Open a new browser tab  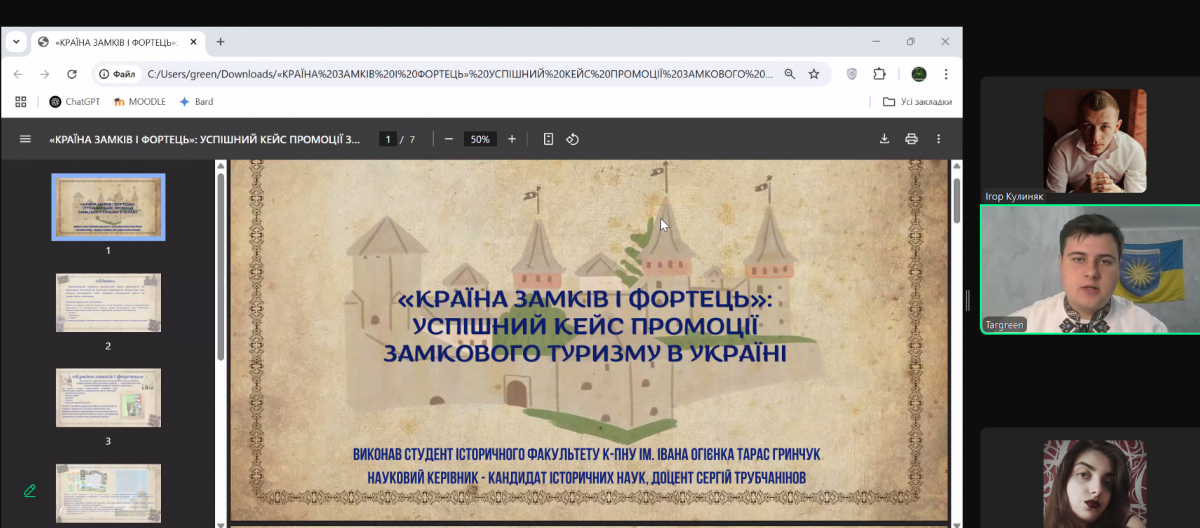tap(220, 42)
